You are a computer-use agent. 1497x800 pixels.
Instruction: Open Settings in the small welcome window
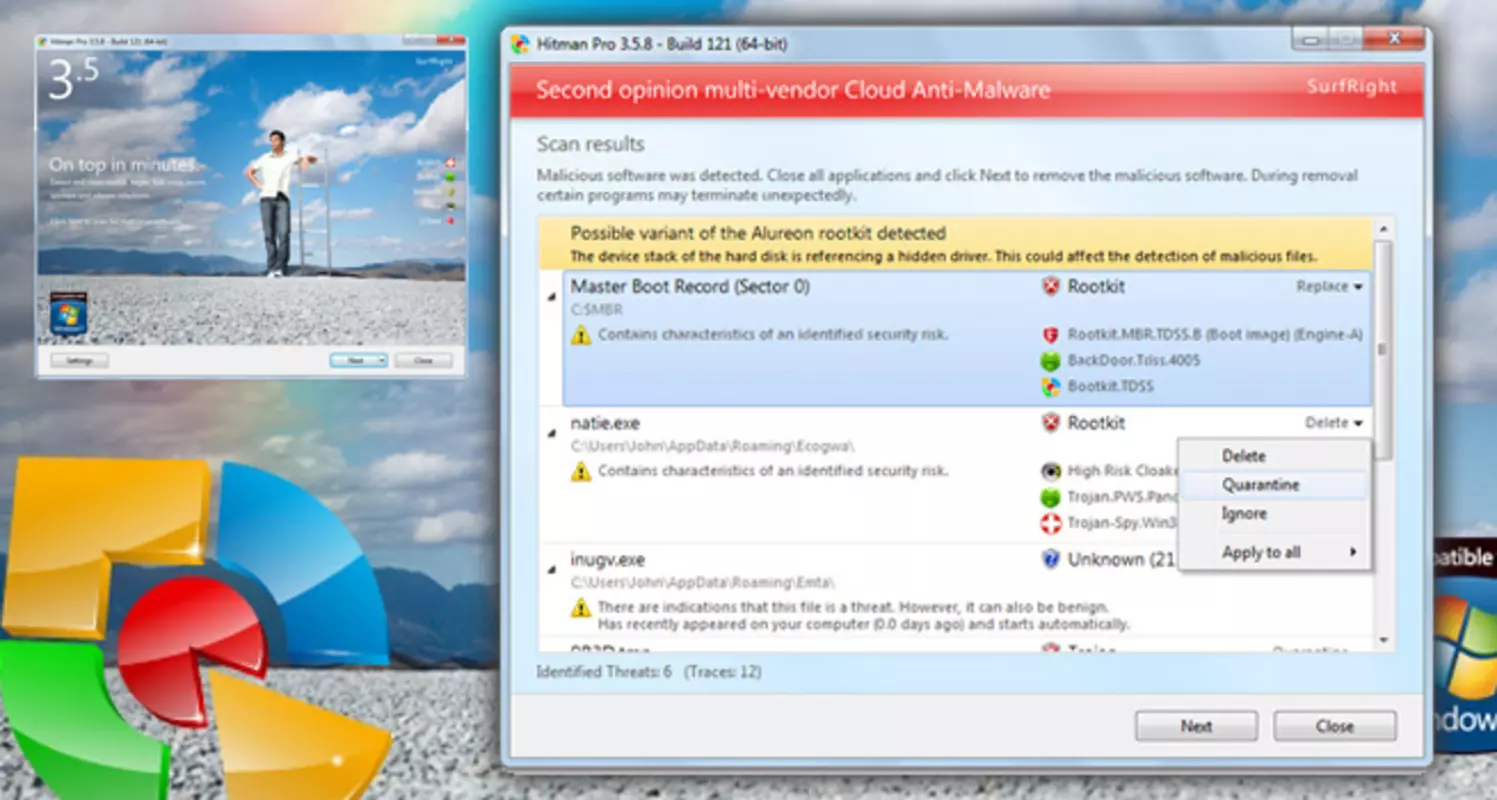tap(79, 360)
